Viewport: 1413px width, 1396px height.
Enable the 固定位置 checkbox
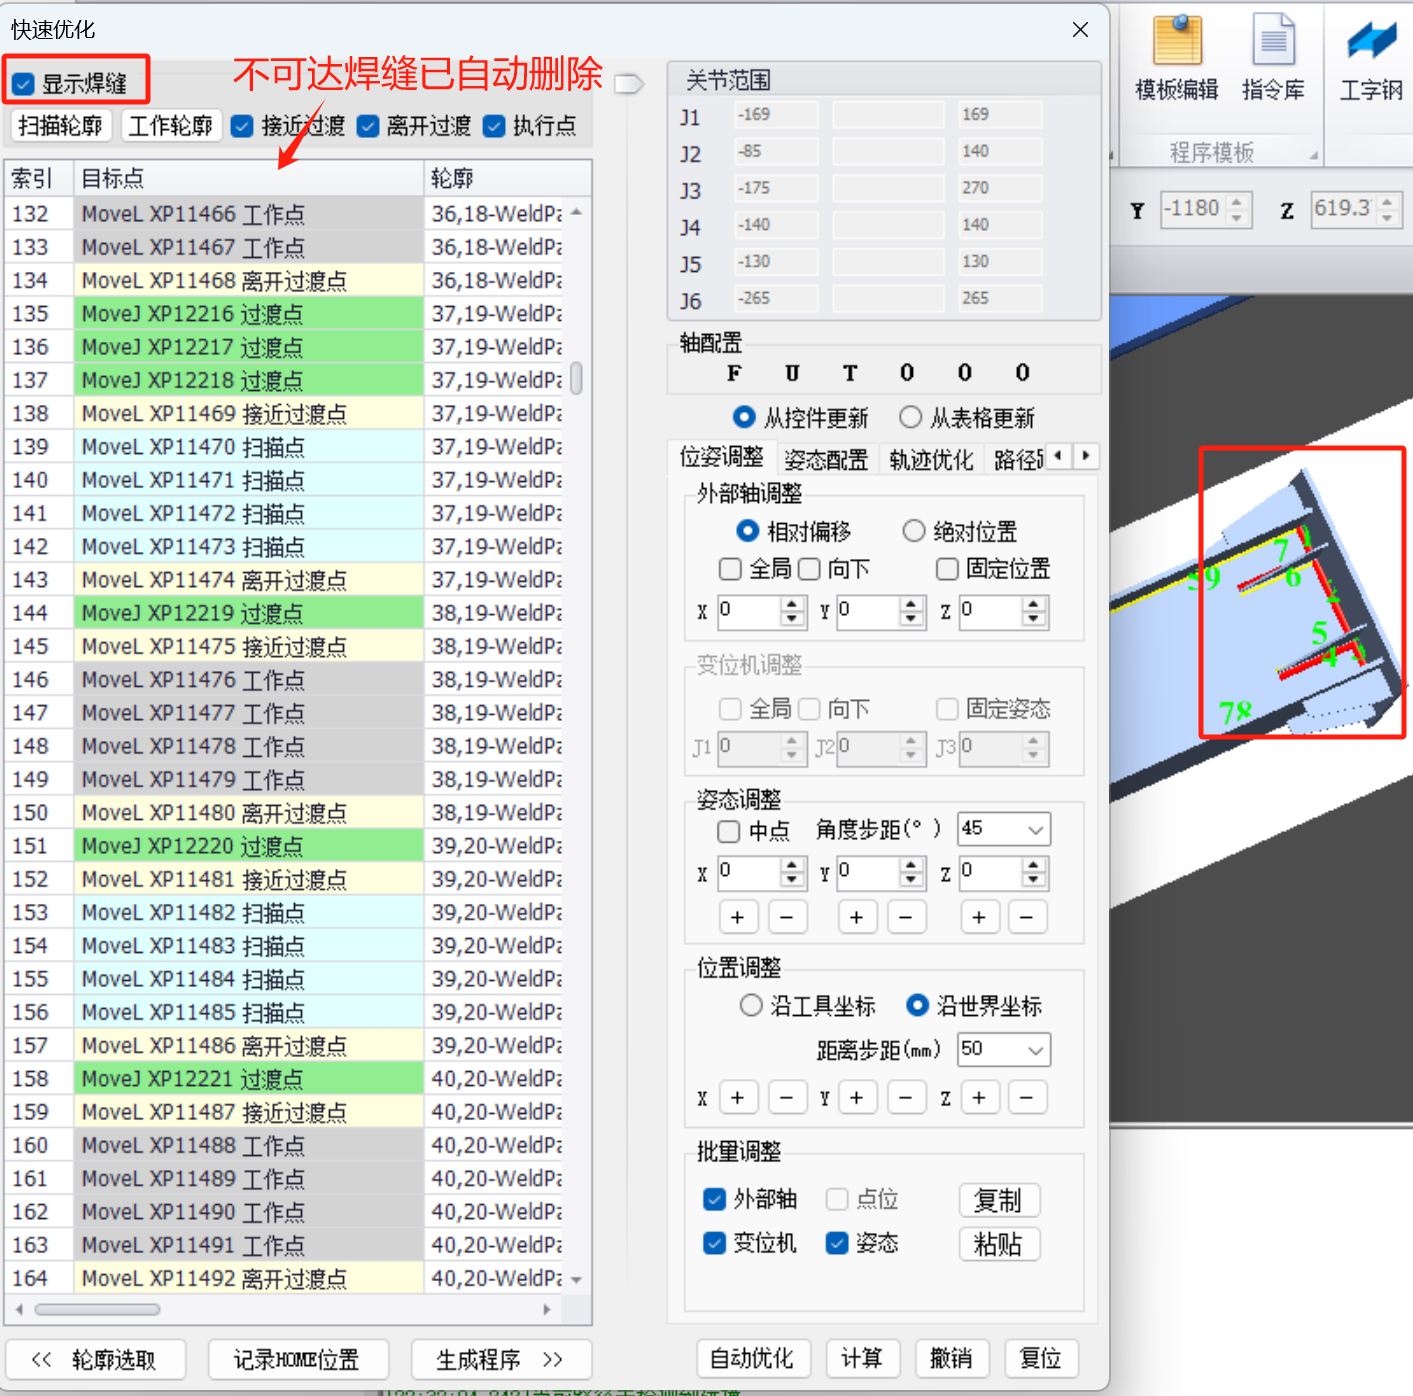pyautogui.click(x=947, y=569)
